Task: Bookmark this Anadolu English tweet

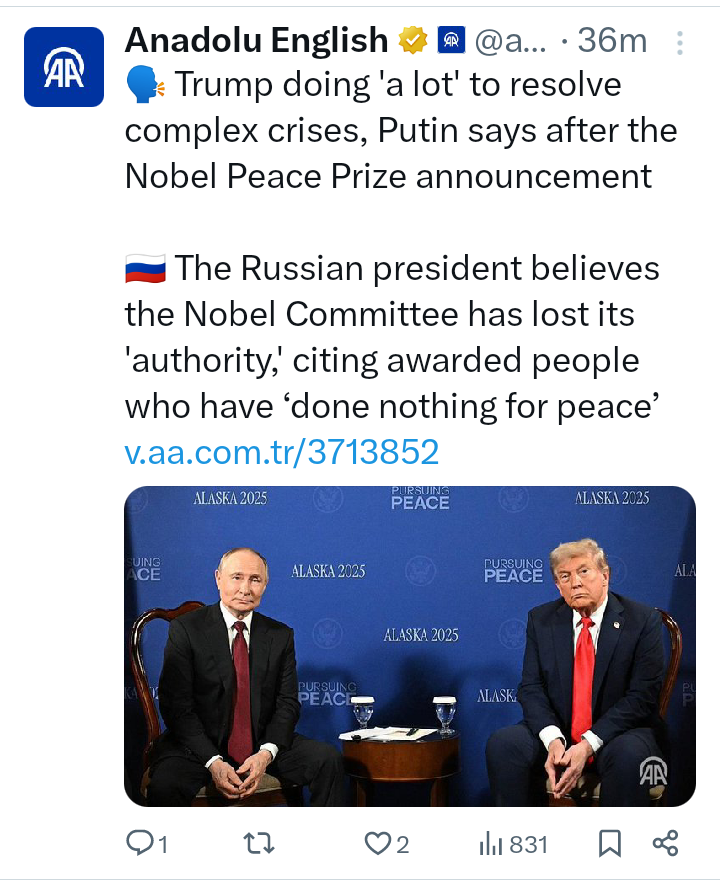Action: point(609,844)
